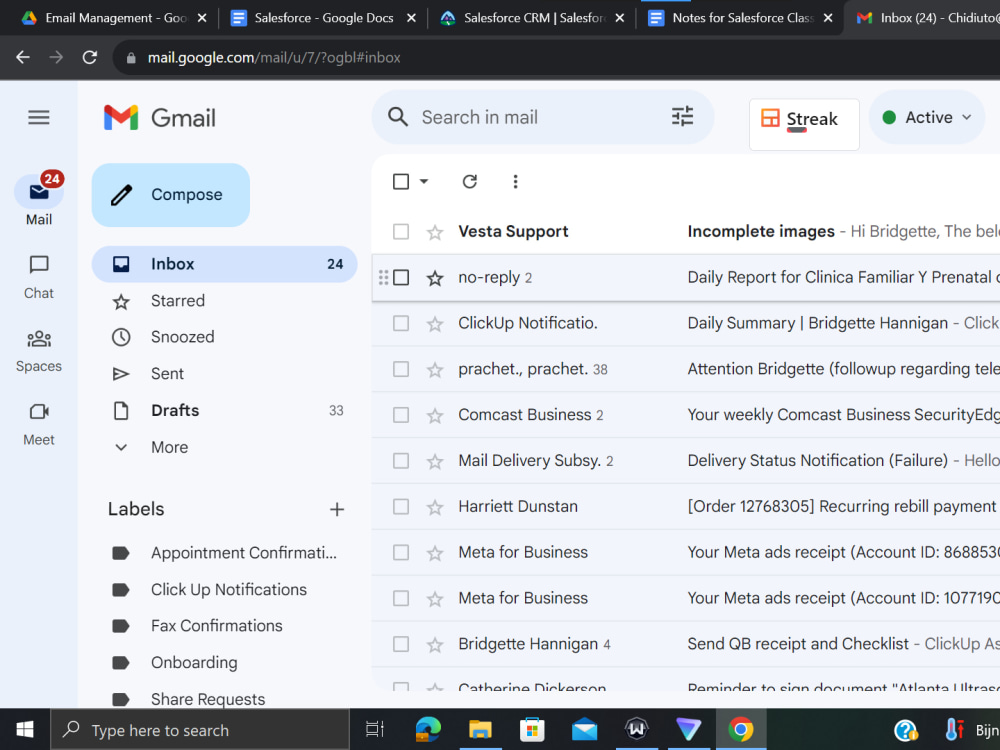Switch to Salesforce CRM browser tab

(x=534, y=18)
